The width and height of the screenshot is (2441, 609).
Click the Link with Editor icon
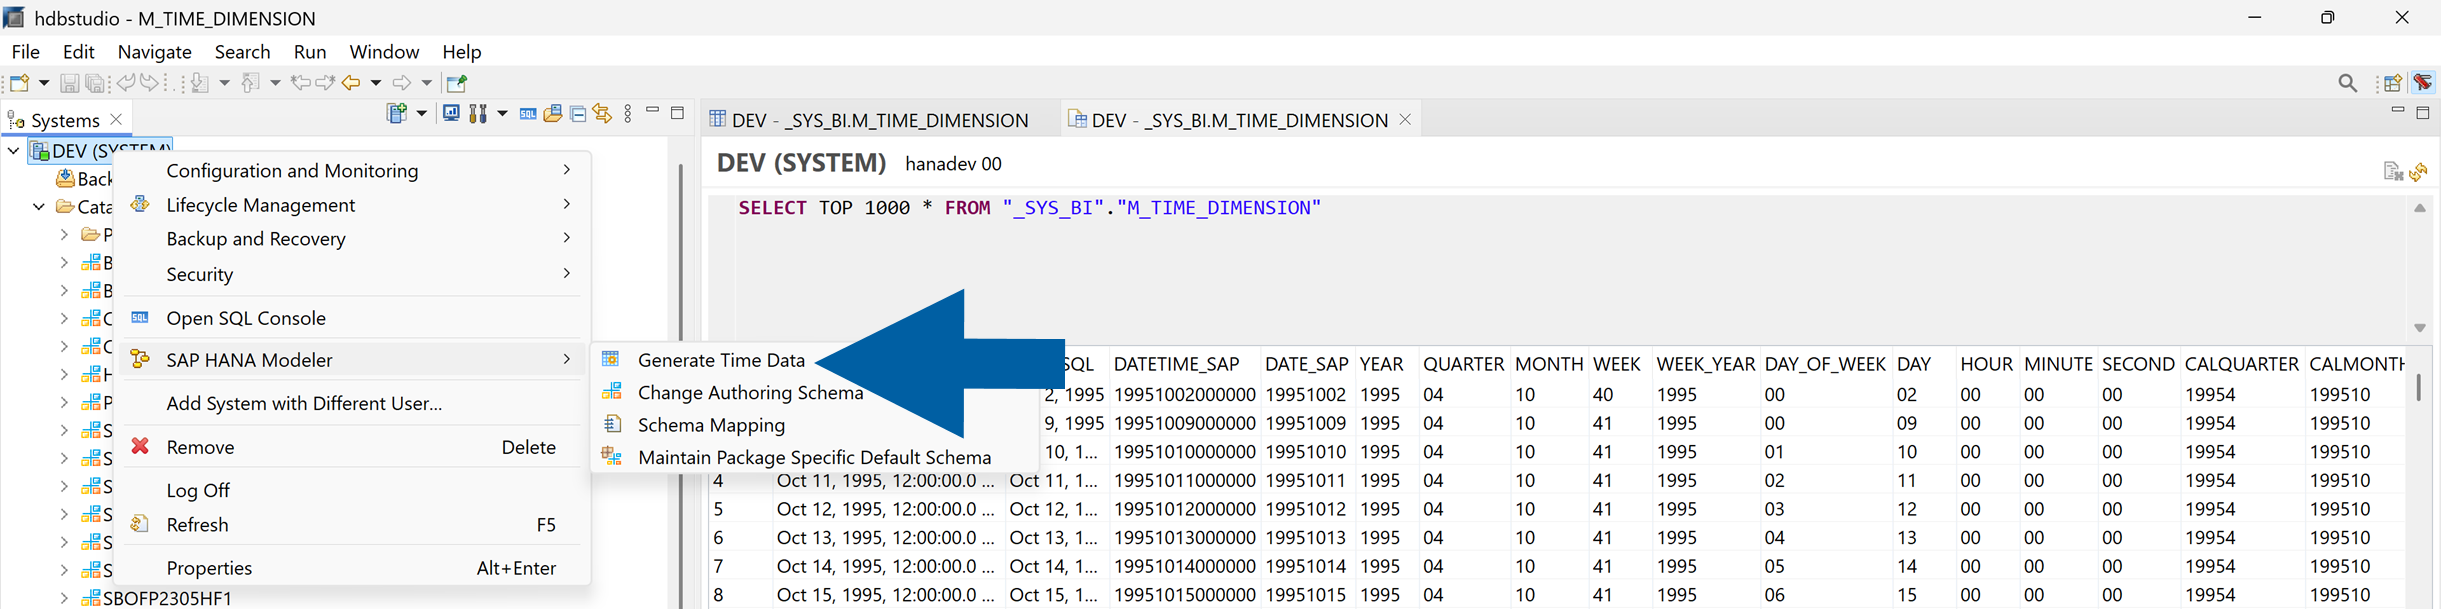coord(602,114)
